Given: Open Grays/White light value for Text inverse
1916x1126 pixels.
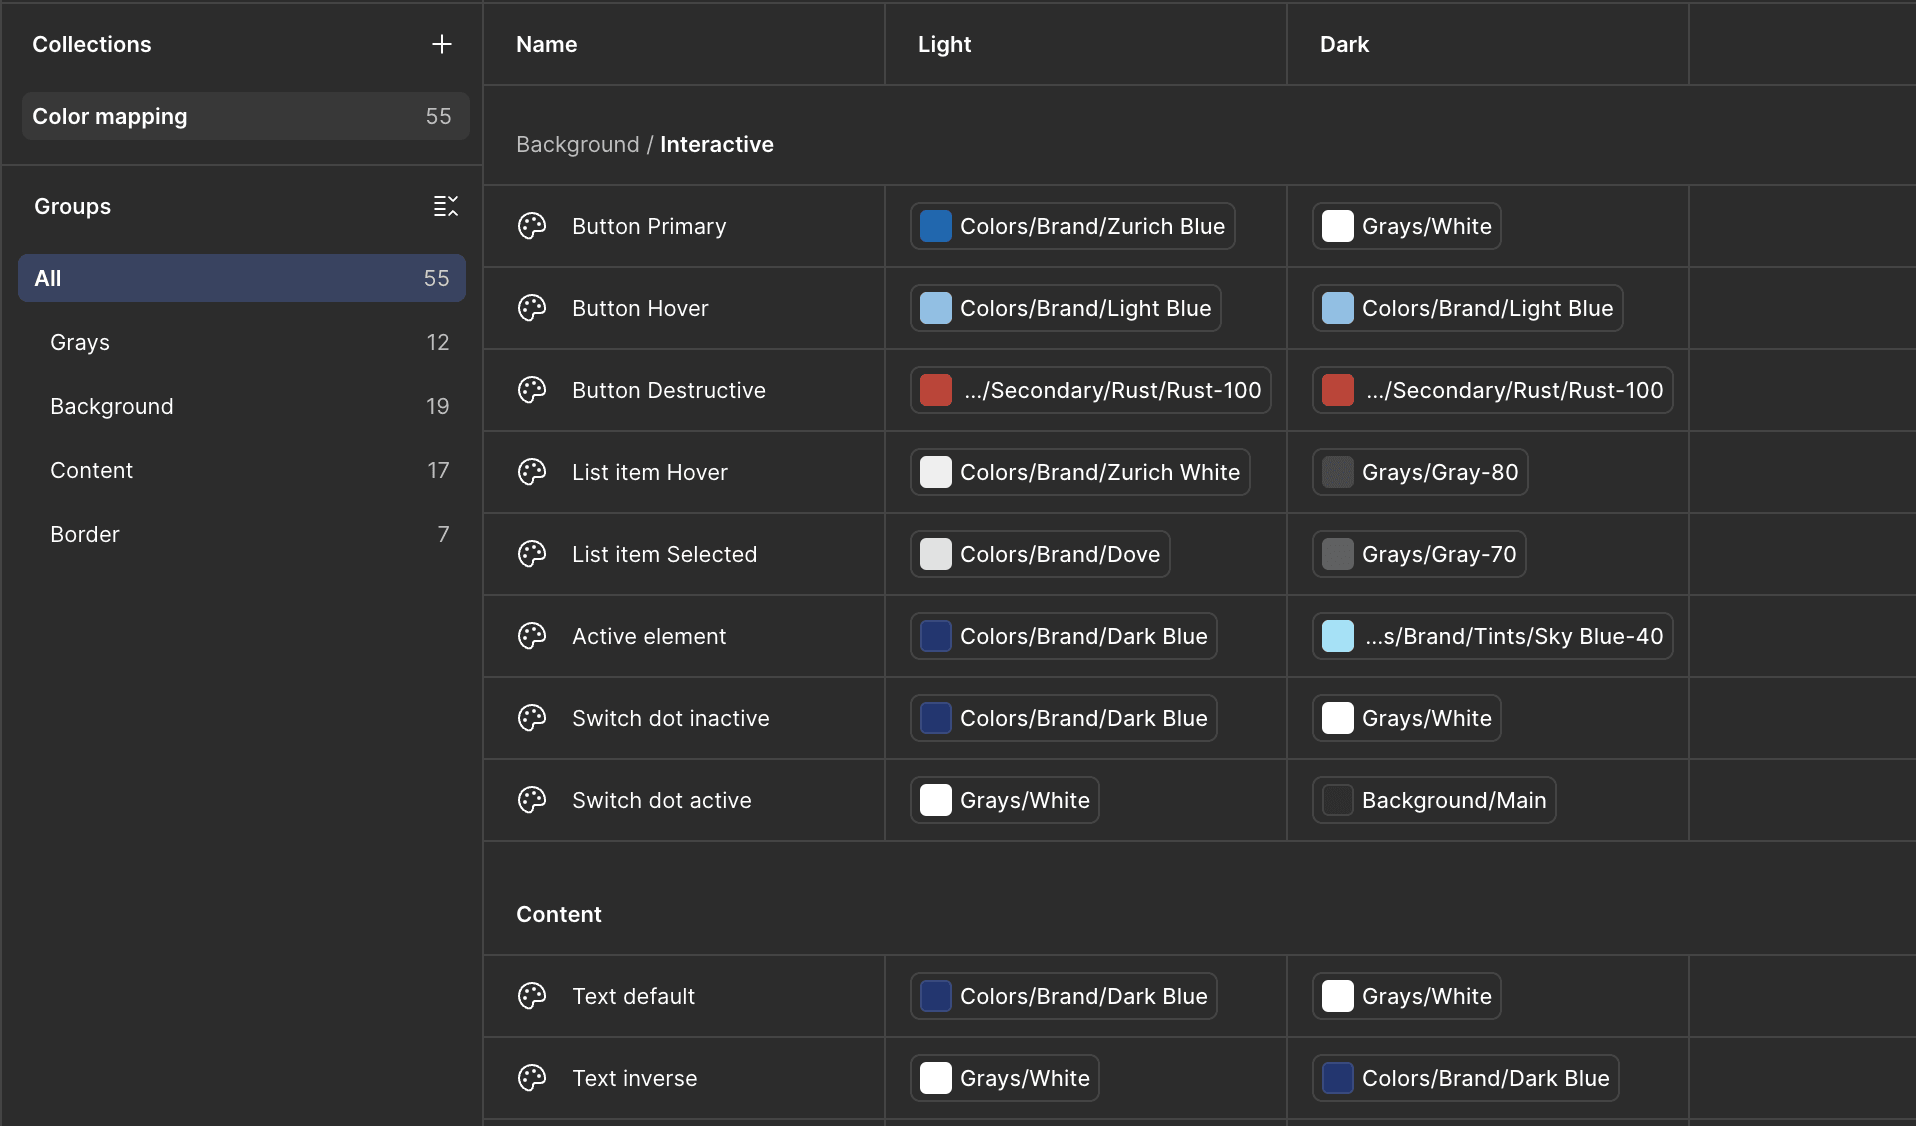Looking at the screenshot, I should (1005, 1078).
